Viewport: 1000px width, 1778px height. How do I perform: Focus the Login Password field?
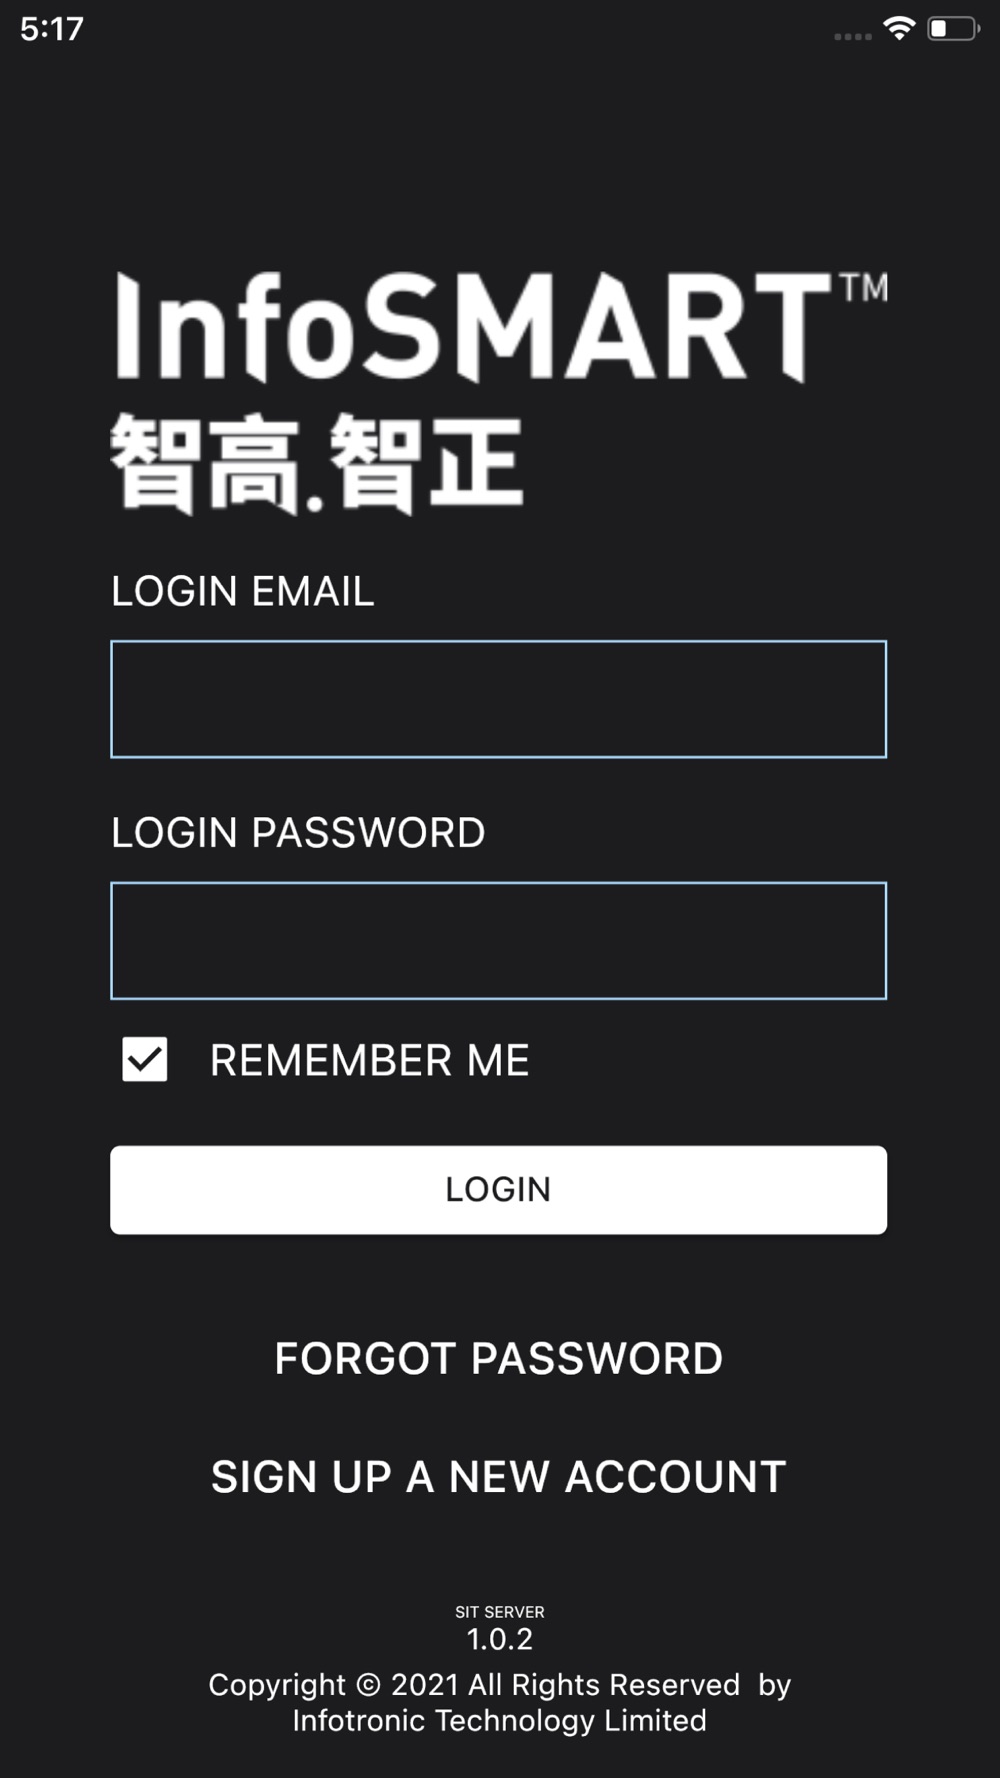click(499, 940)
